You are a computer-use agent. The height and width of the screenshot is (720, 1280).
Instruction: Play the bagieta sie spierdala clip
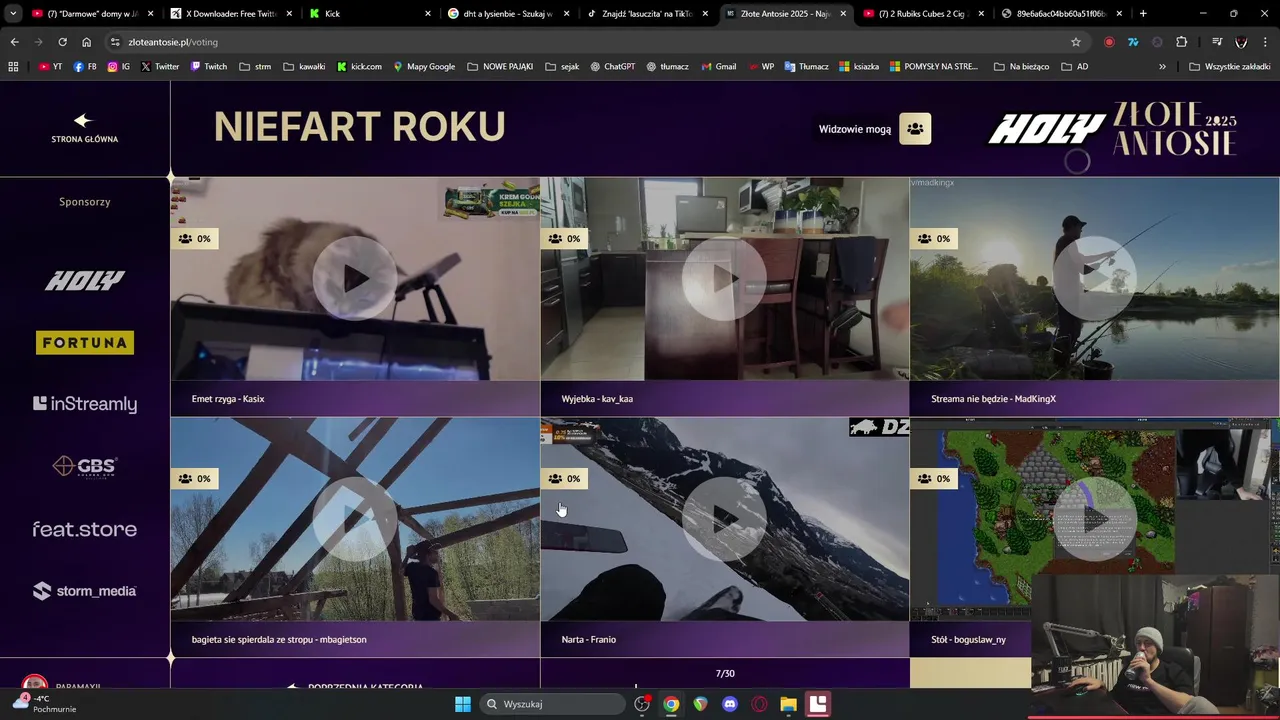coord(355,519)
